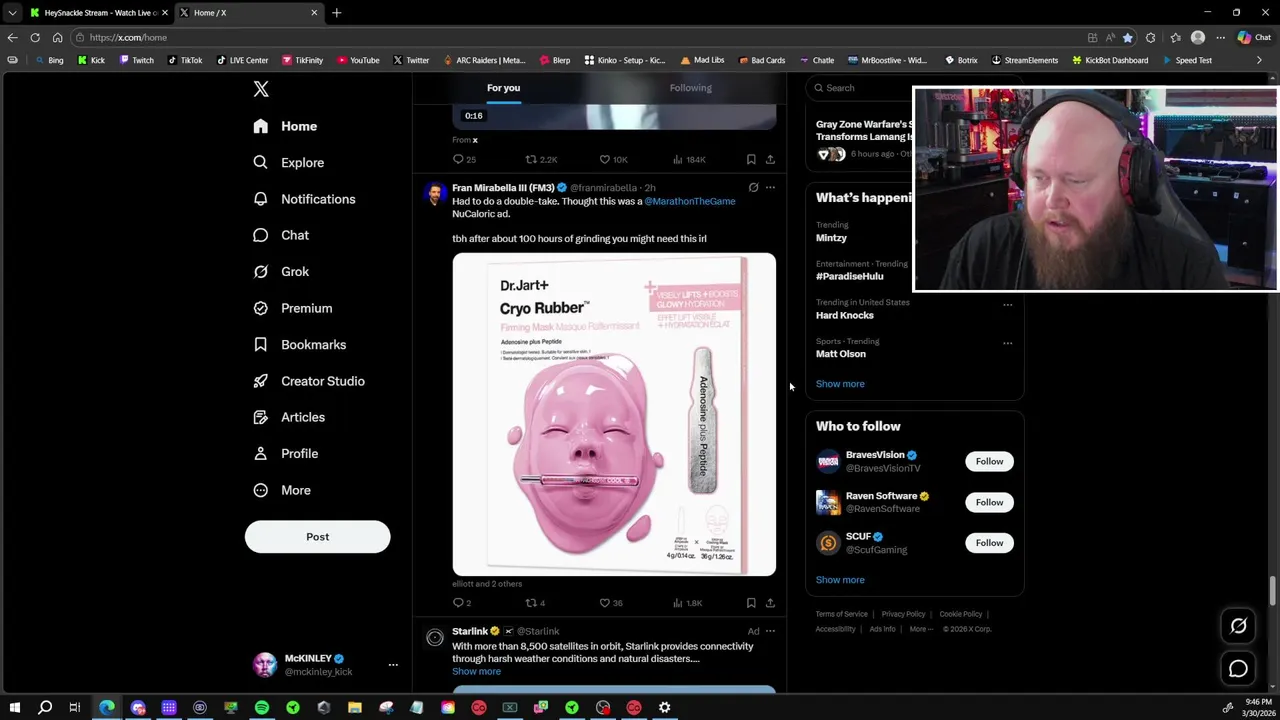Click Show more on Starlink post

tap(476, 671)
